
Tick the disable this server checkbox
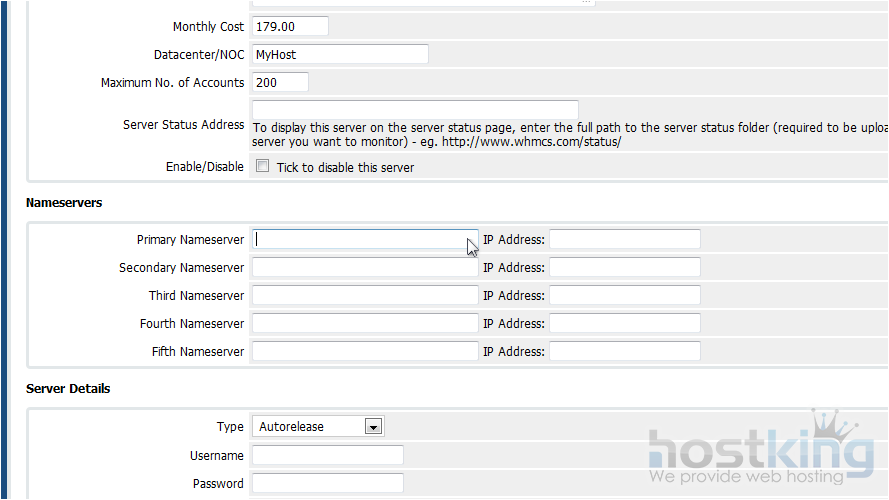262,167
